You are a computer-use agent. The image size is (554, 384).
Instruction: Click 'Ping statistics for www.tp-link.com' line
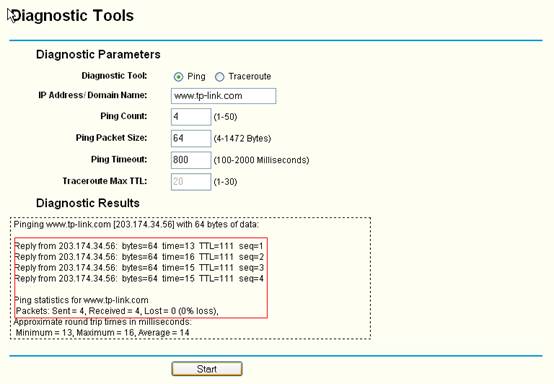tap(82, 300)
